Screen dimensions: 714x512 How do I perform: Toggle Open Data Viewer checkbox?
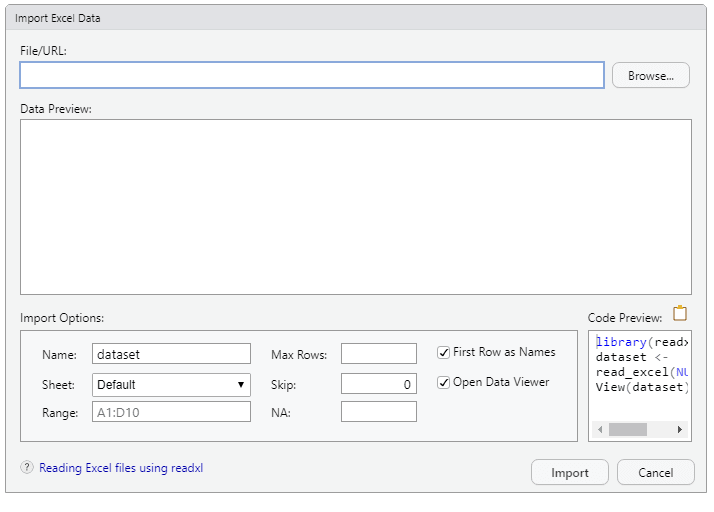443,383
